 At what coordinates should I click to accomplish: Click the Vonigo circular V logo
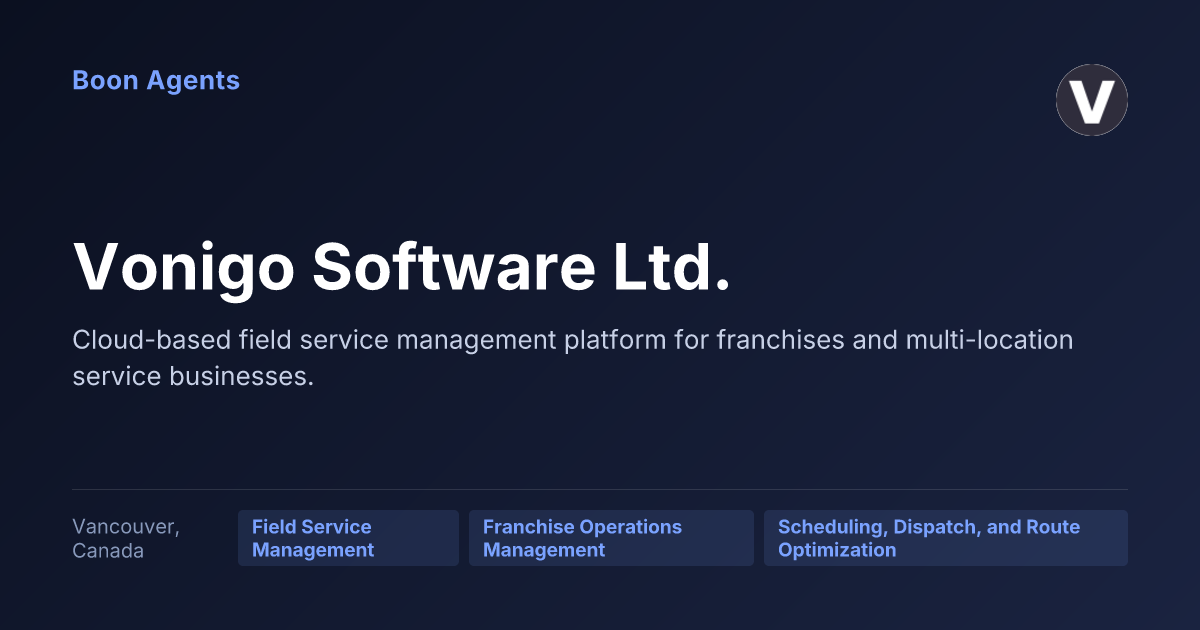pos(1092,100)
